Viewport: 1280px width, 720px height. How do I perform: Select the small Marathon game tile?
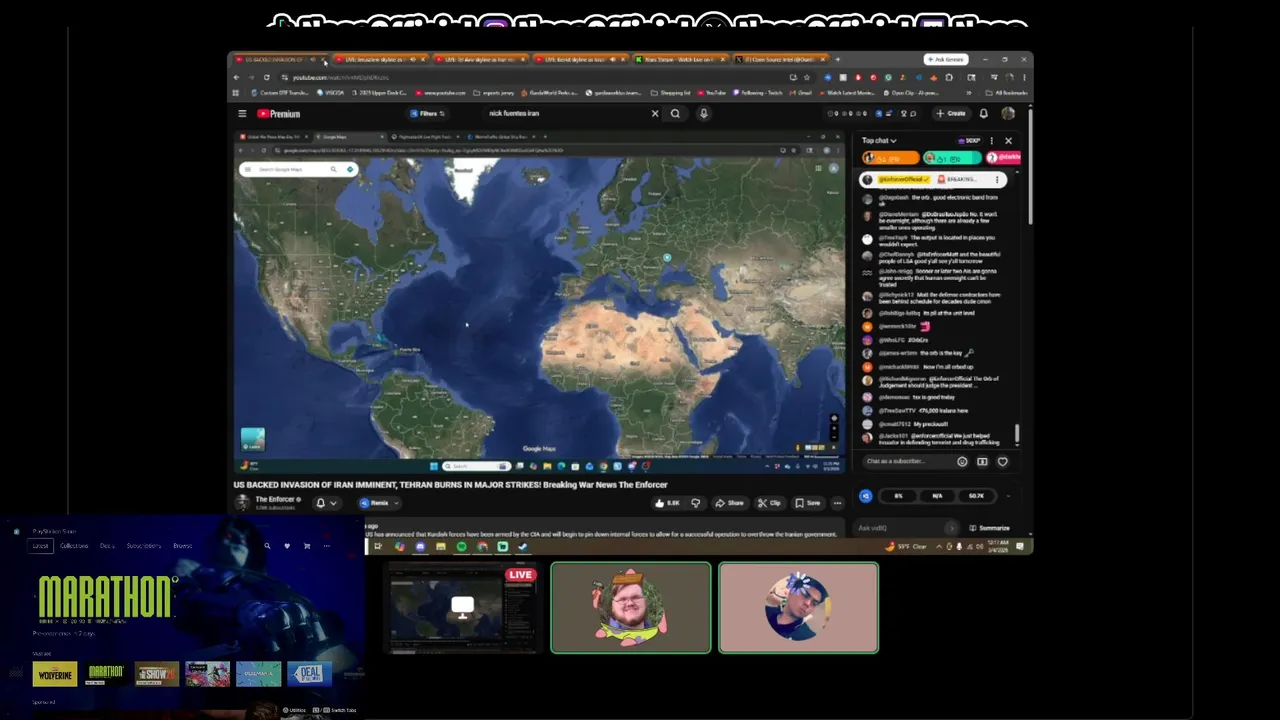(x=106, y=674)
